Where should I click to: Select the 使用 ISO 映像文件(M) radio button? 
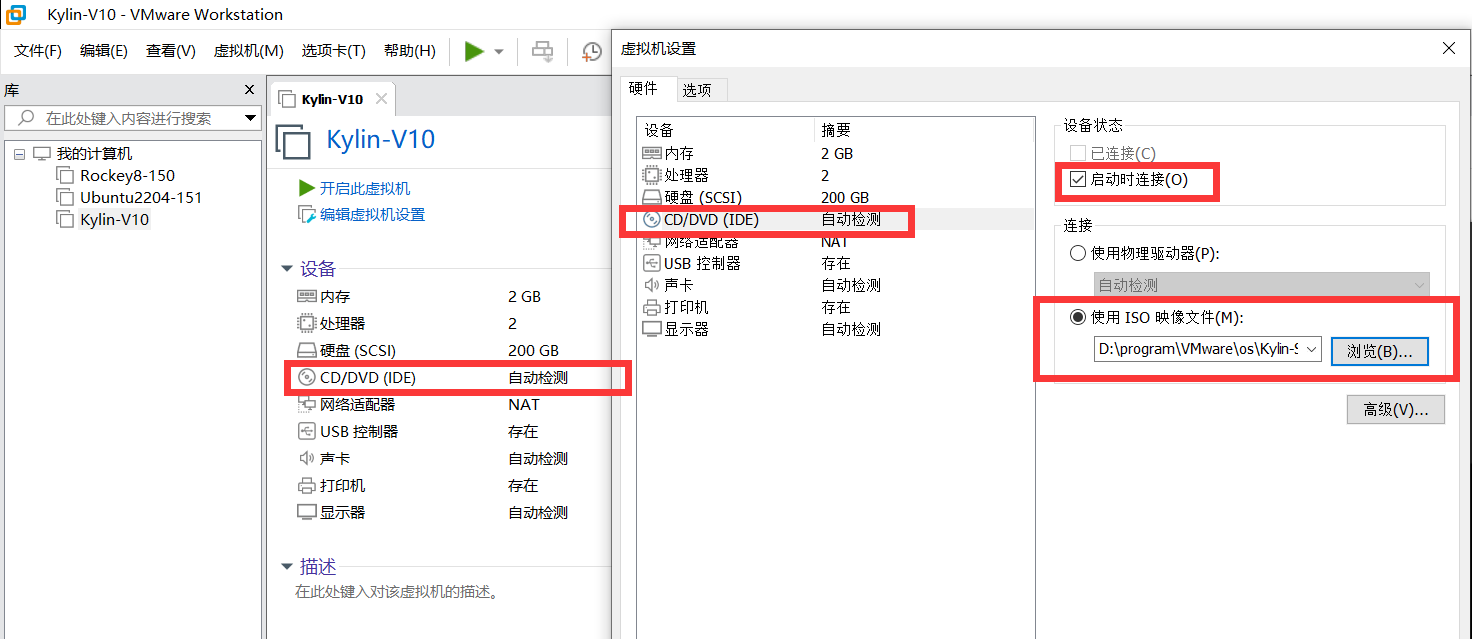(1078, 317)
